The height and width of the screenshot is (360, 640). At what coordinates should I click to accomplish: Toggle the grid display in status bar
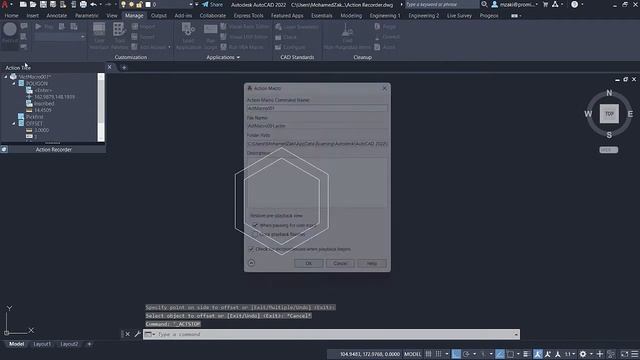click(x=428, y=354)
